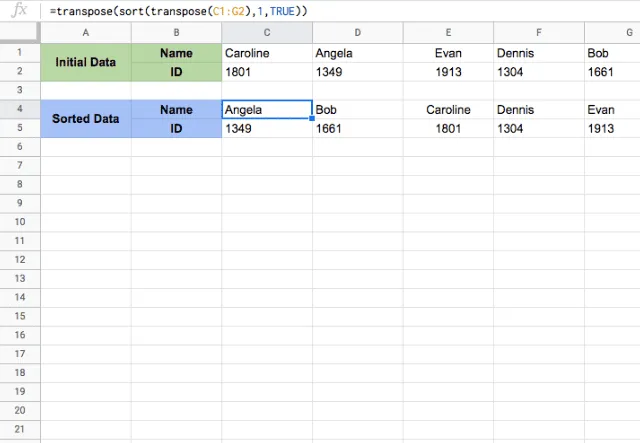The width and height of the screenshot is (640, 443).
Task: Select the cell with value 1913 in row 5
Action: click(612, 128)
